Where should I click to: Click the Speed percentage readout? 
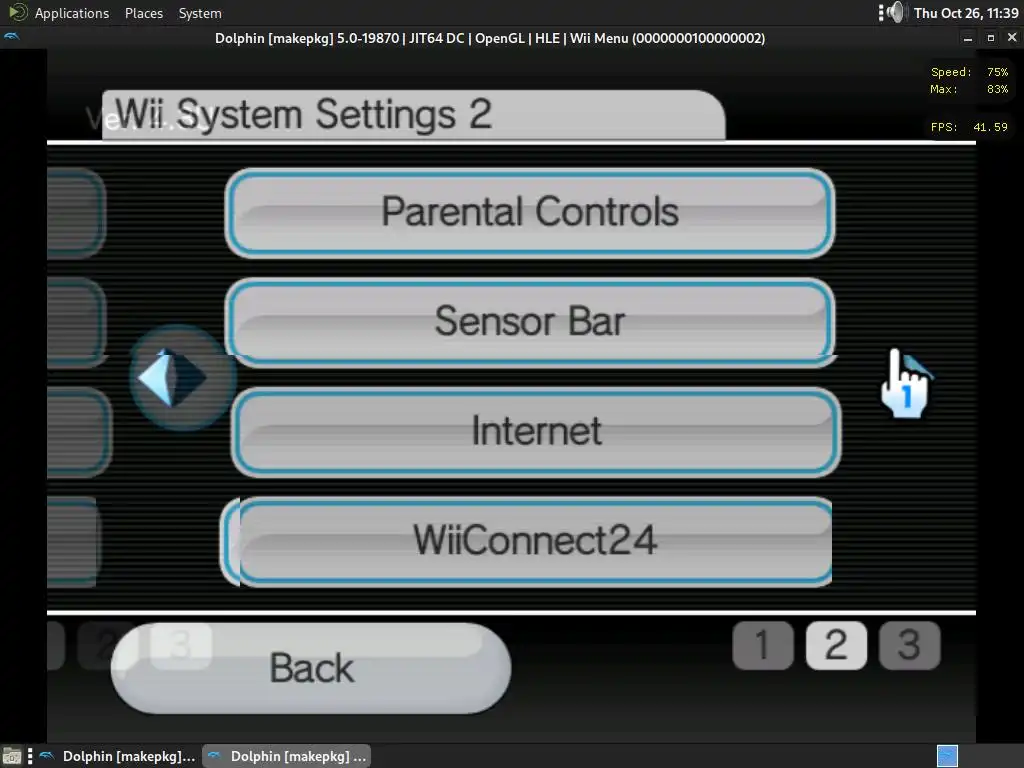997,72
